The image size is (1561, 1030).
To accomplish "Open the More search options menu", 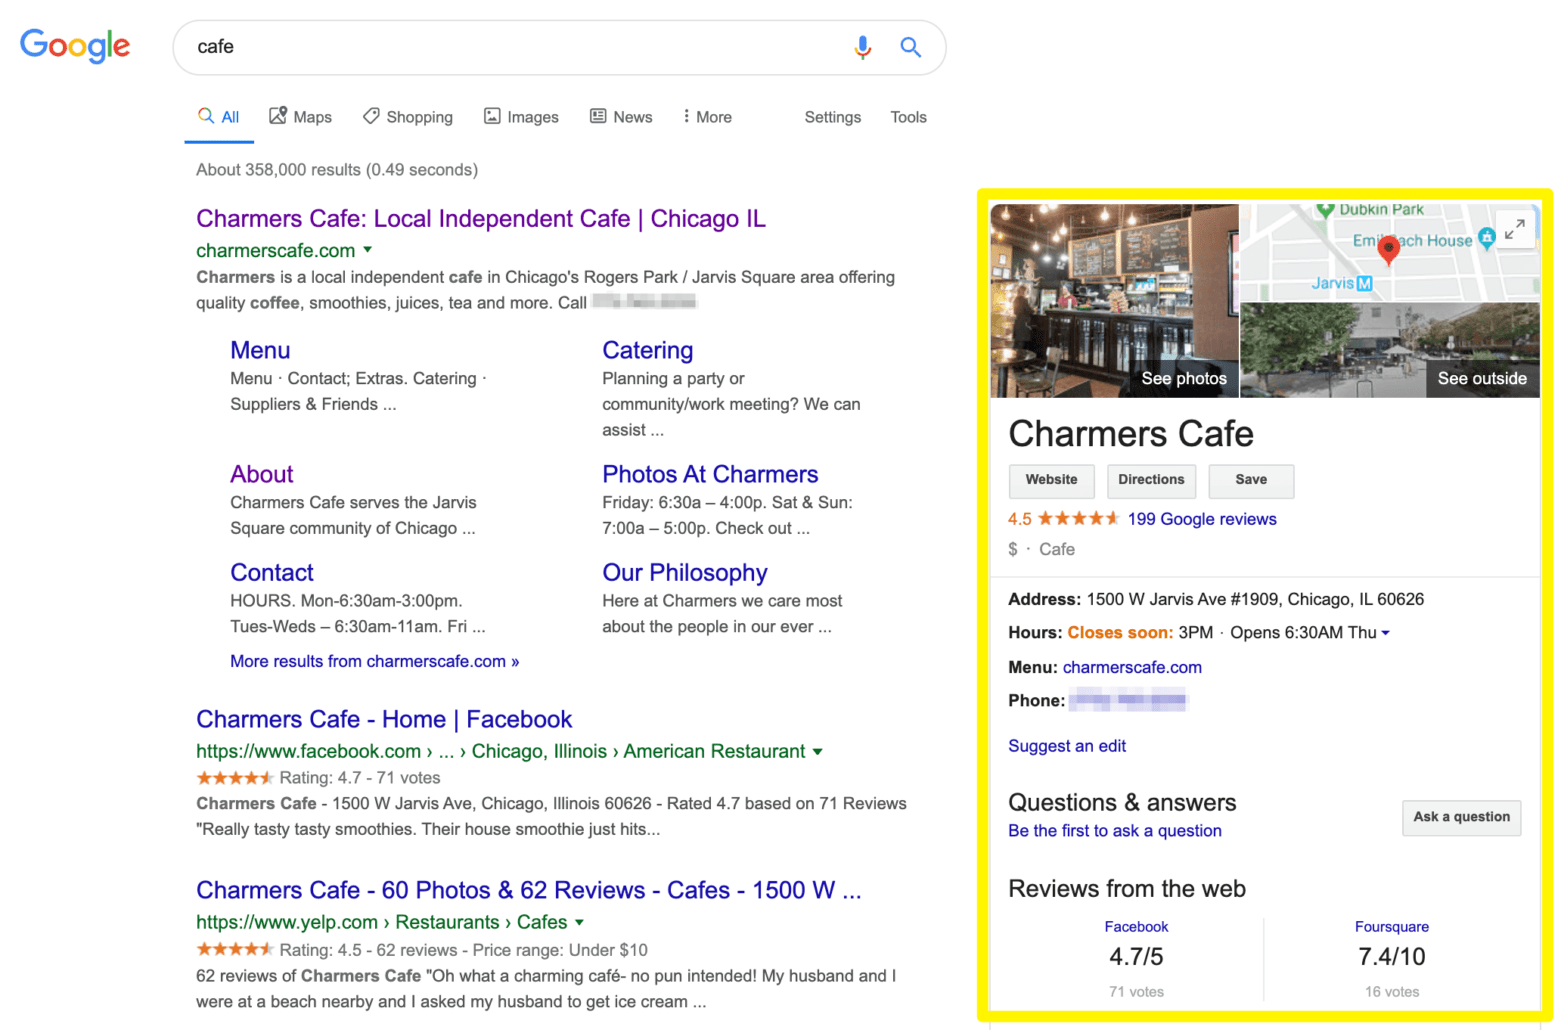I will (705, 116).
